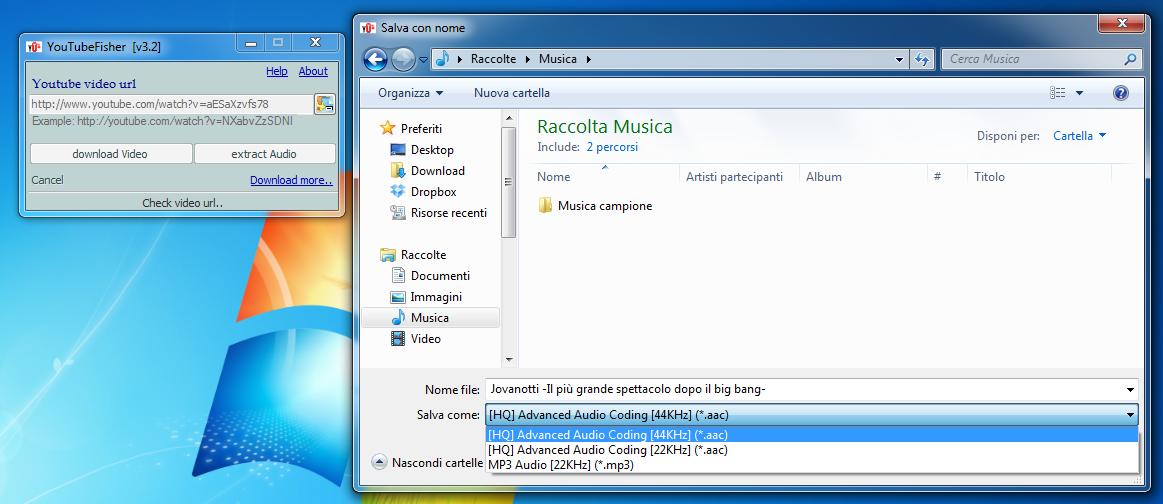Click the sidebar scroll-down arrow

508,359
